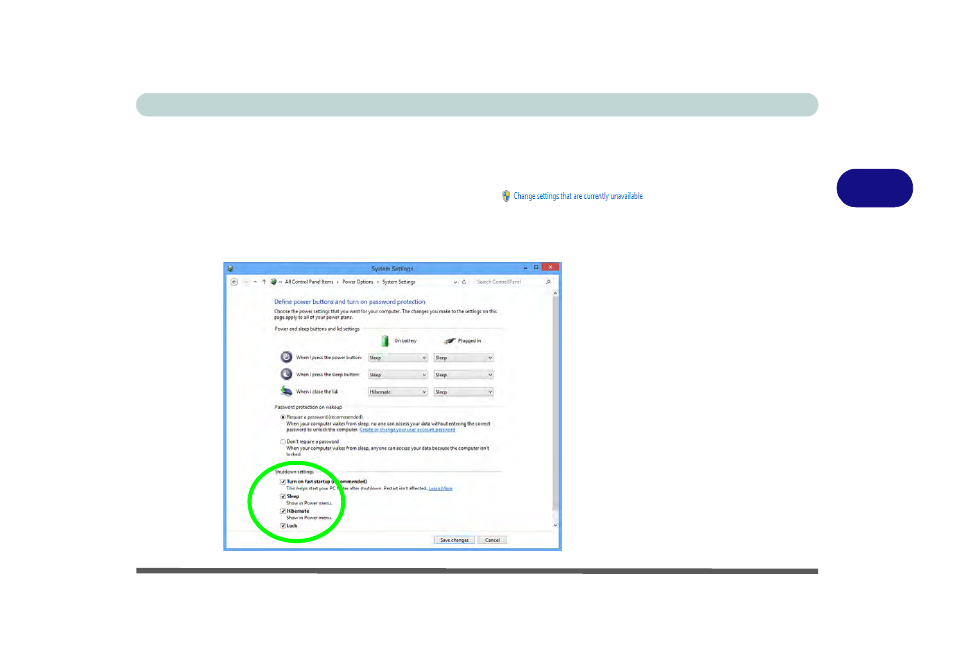Click the Back navigation arrow
Image resolution: width=954 pixels, height=672 pixels.
click(x=234, y=282)
